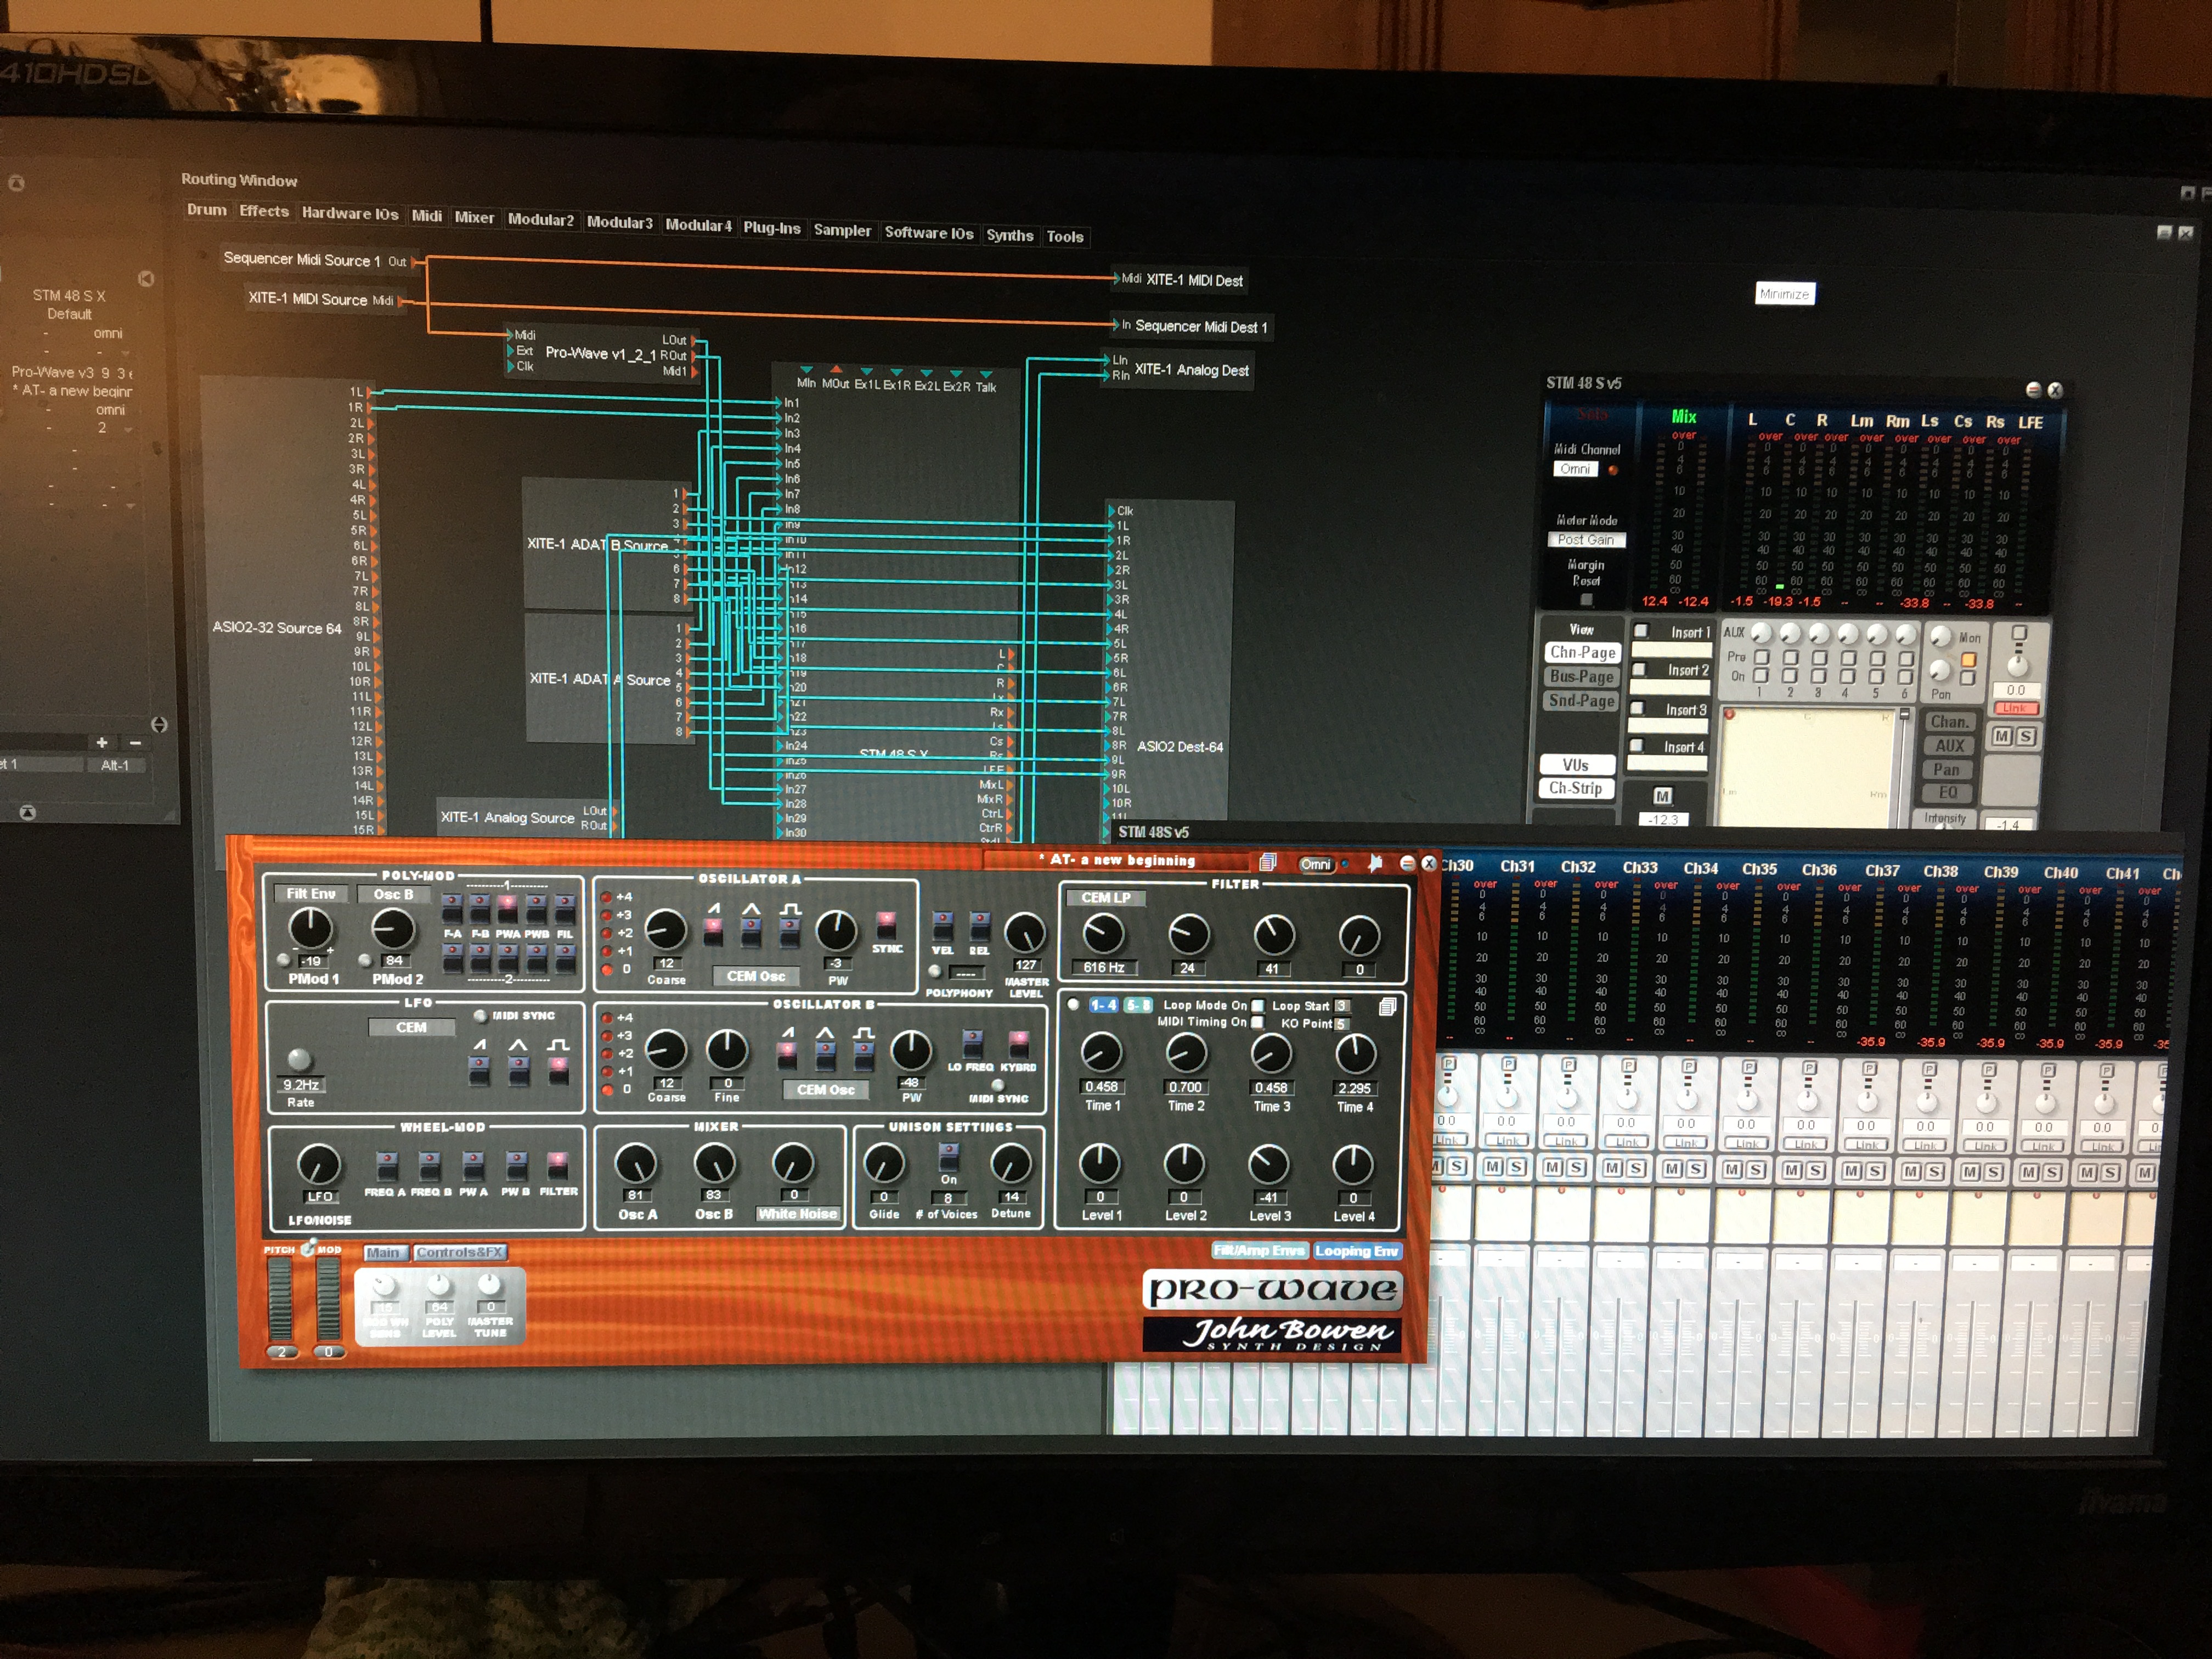Switch to Looping Env tab
Viewport: 2212px width, 1659px height.
(1357, 1251)
